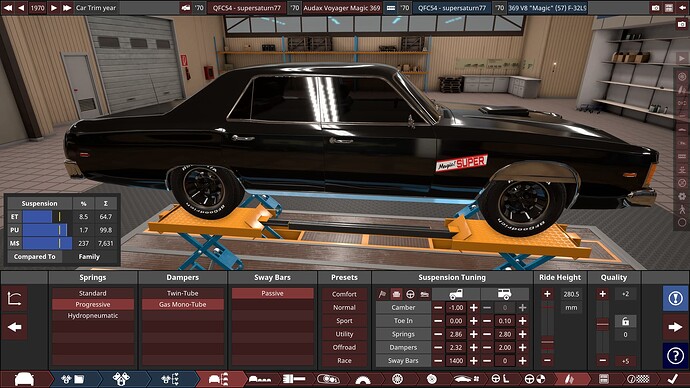Open the car model tab icon
Image resolution: width=690 pixels, height=388 pixels.
(x=24, y=379)
